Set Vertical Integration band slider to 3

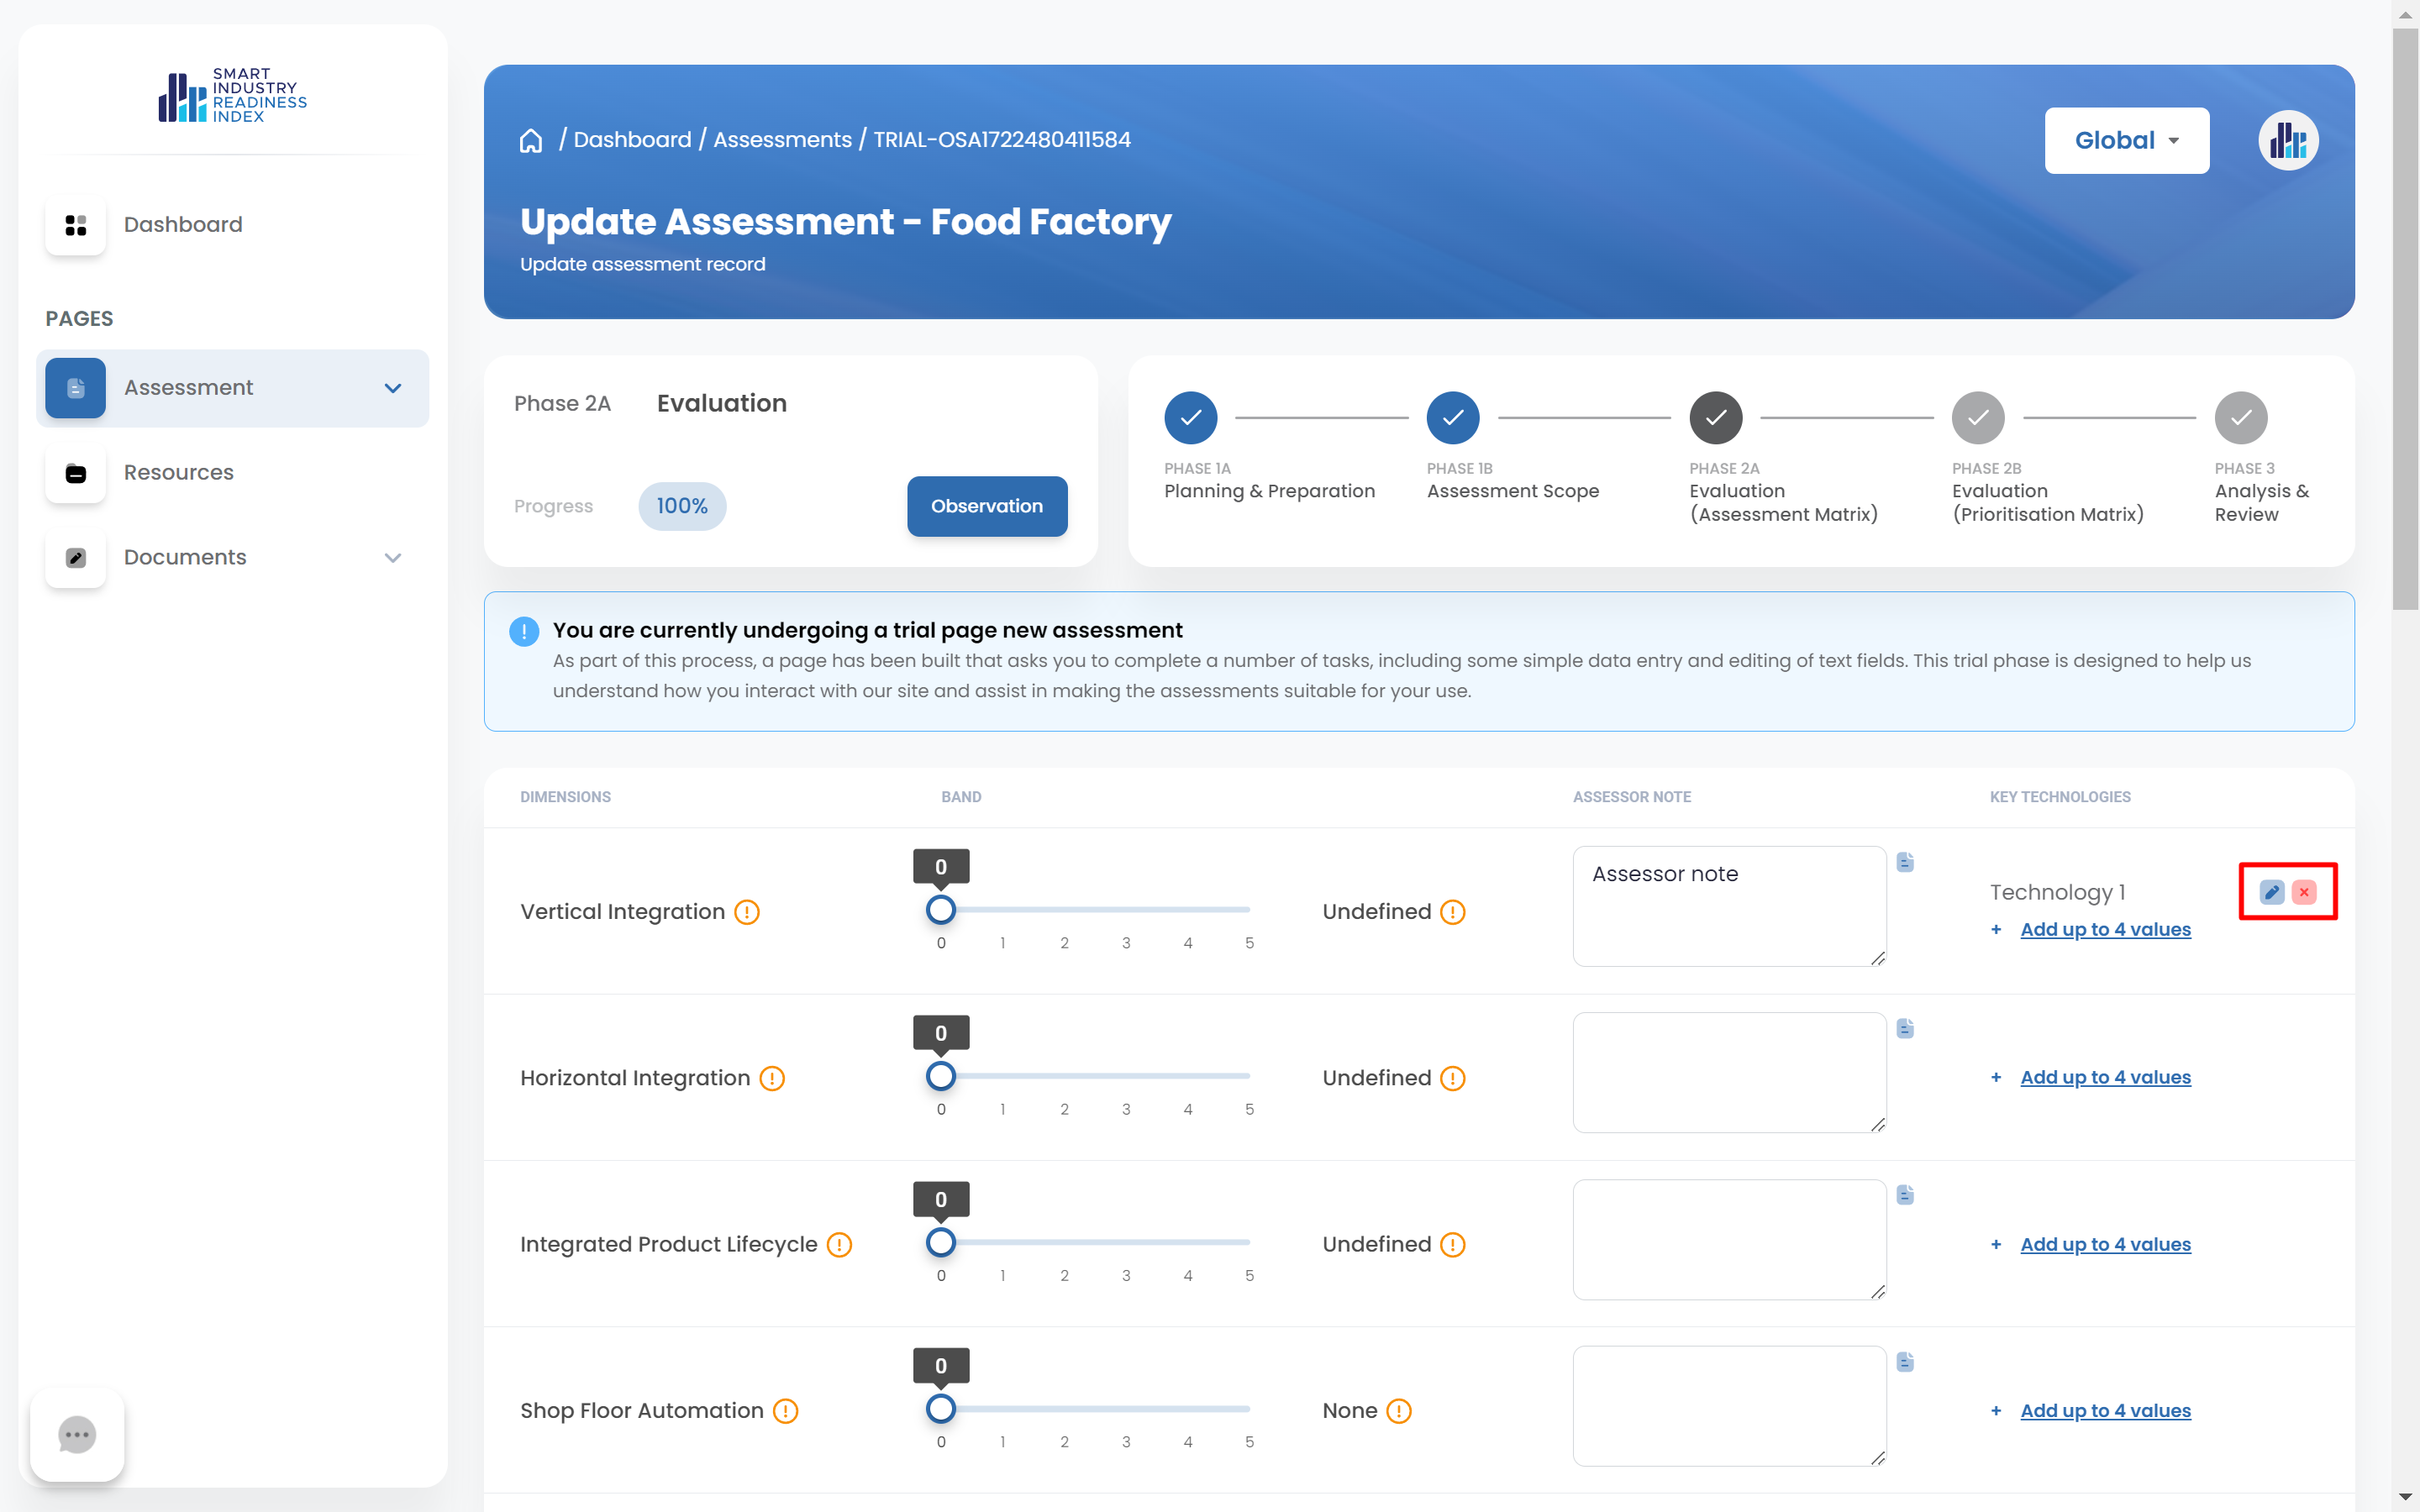pyautogui.click(x=1126, y=910)
